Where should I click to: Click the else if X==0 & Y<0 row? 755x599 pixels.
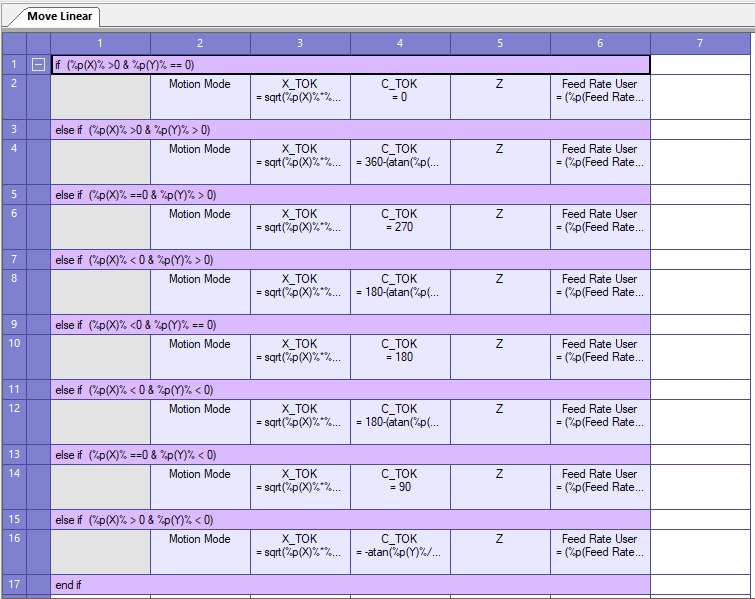click(x=350, y=454)
